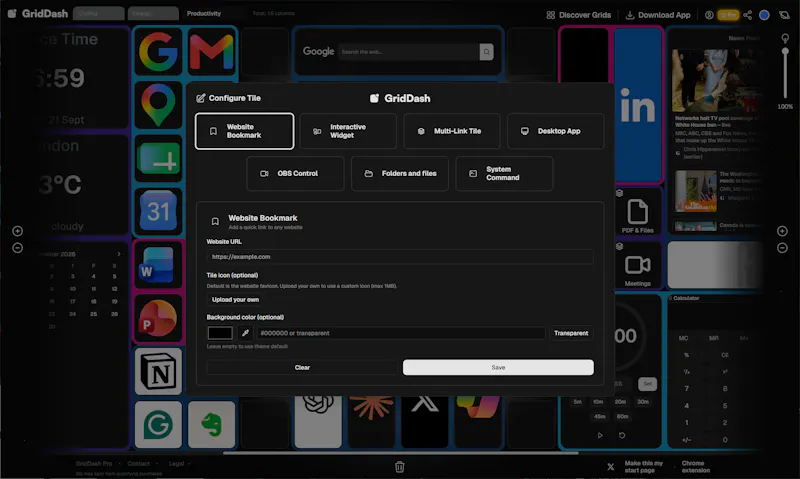Screen dimensions: 800x479
Task: Select the OBS Control tile type
Action: coord(295,173)
